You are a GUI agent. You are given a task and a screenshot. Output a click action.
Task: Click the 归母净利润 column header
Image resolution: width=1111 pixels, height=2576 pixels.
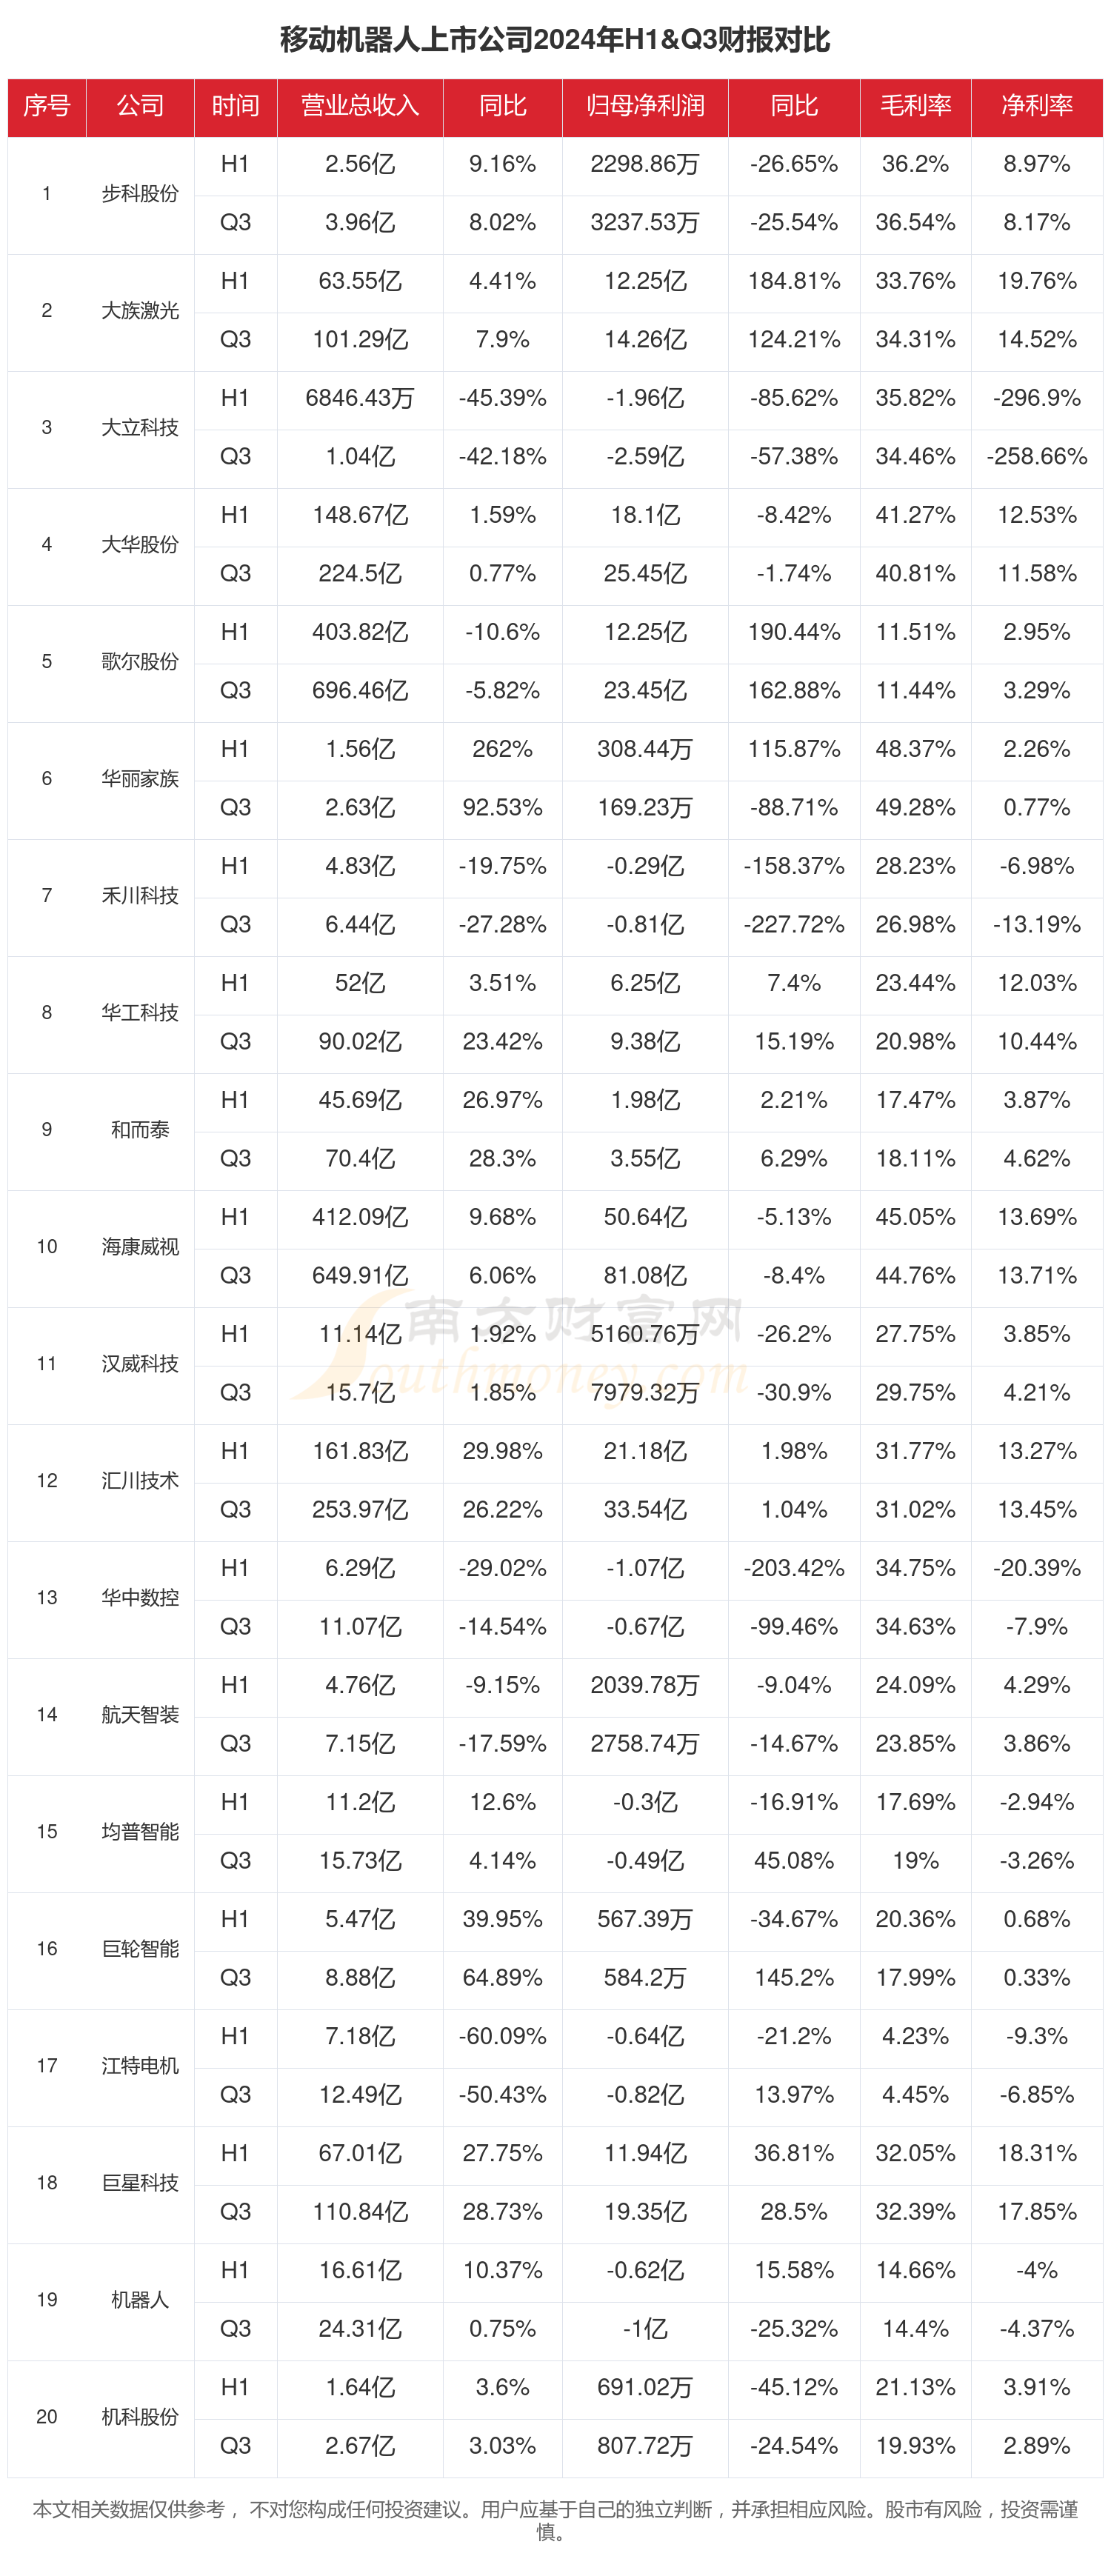point(645,106)
